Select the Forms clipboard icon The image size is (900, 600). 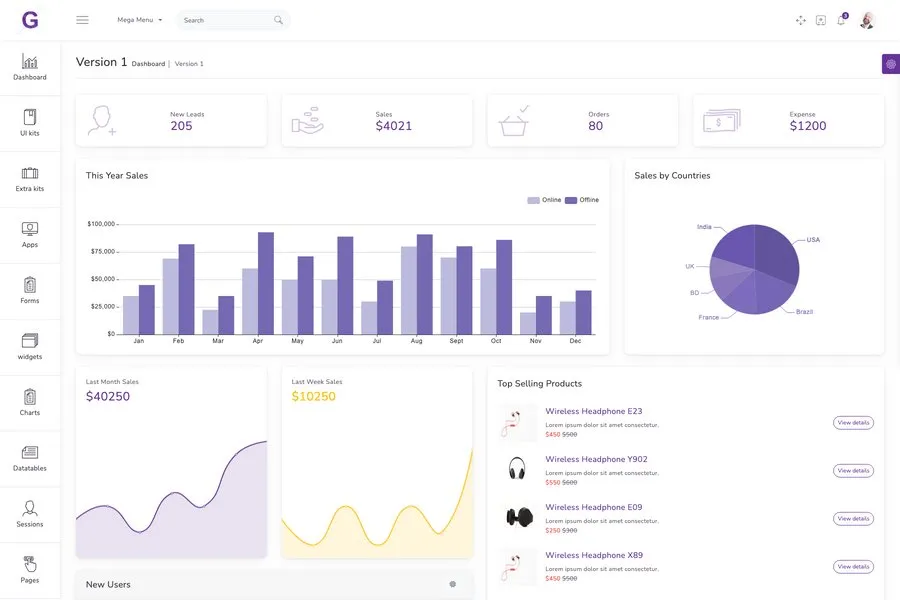coord(30,286)
